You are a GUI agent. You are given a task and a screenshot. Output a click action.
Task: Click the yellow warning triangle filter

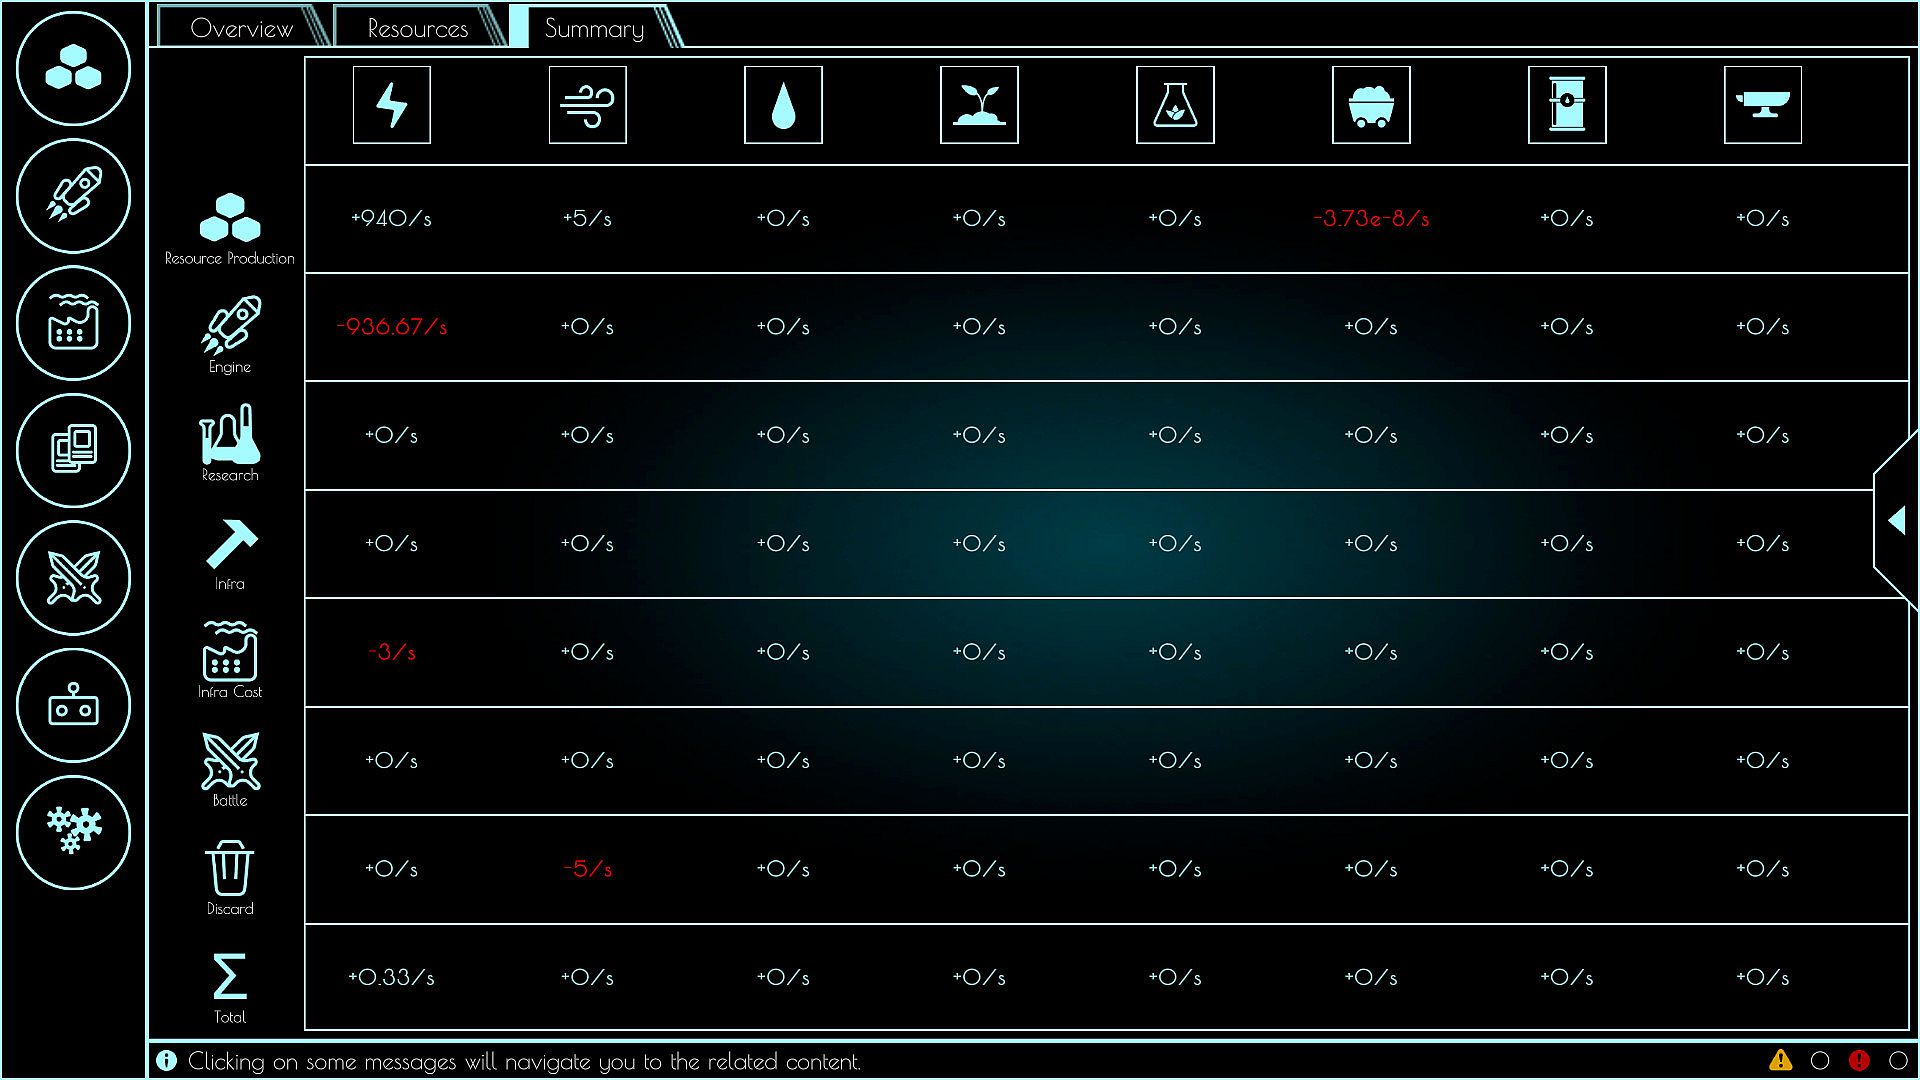click(x=1780, y=1061)
